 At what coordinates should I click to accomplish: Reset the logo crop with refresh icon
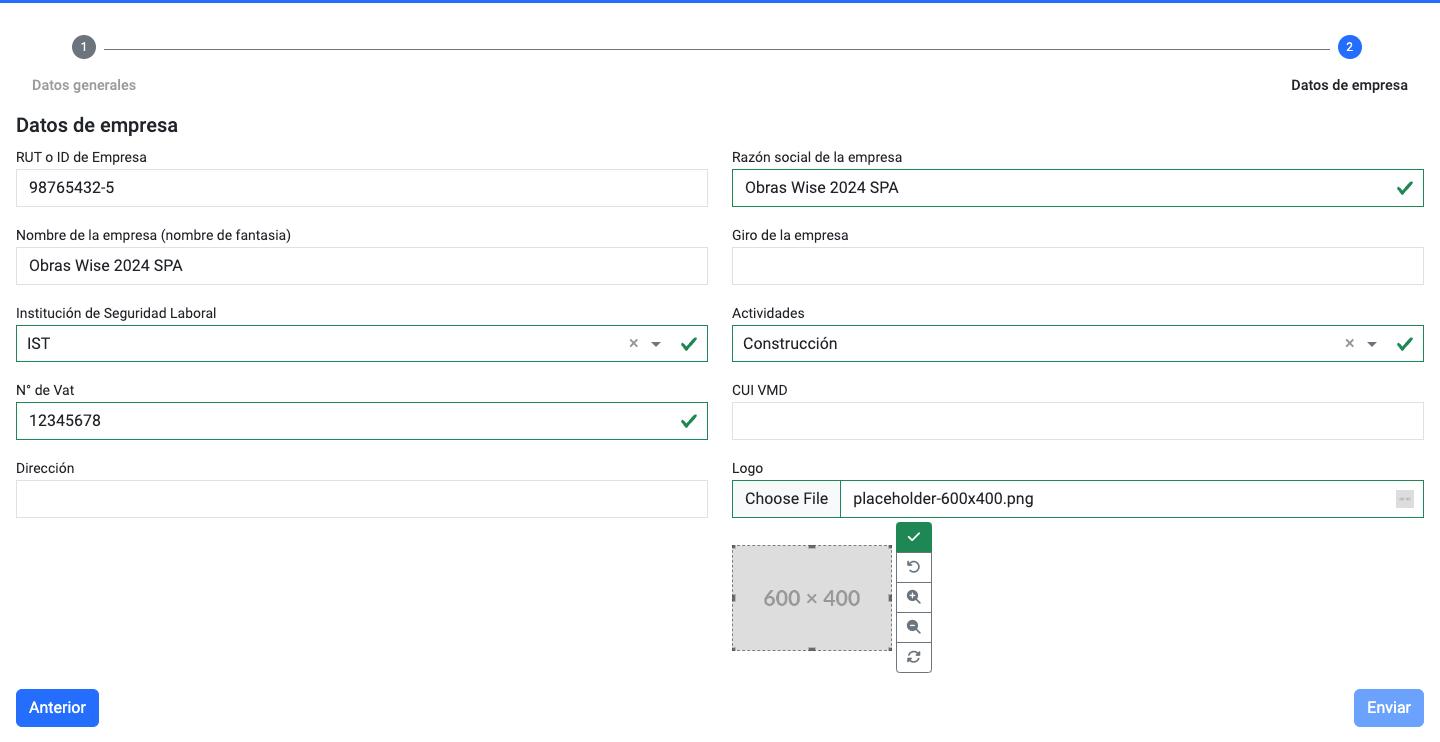[913, 657]
